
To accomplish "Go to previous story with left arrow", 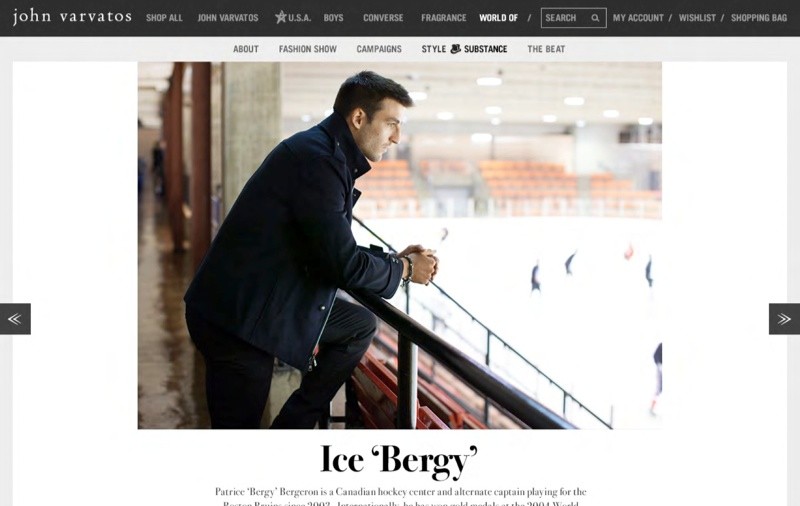I will pyautogui.click(x=15, y=319).
